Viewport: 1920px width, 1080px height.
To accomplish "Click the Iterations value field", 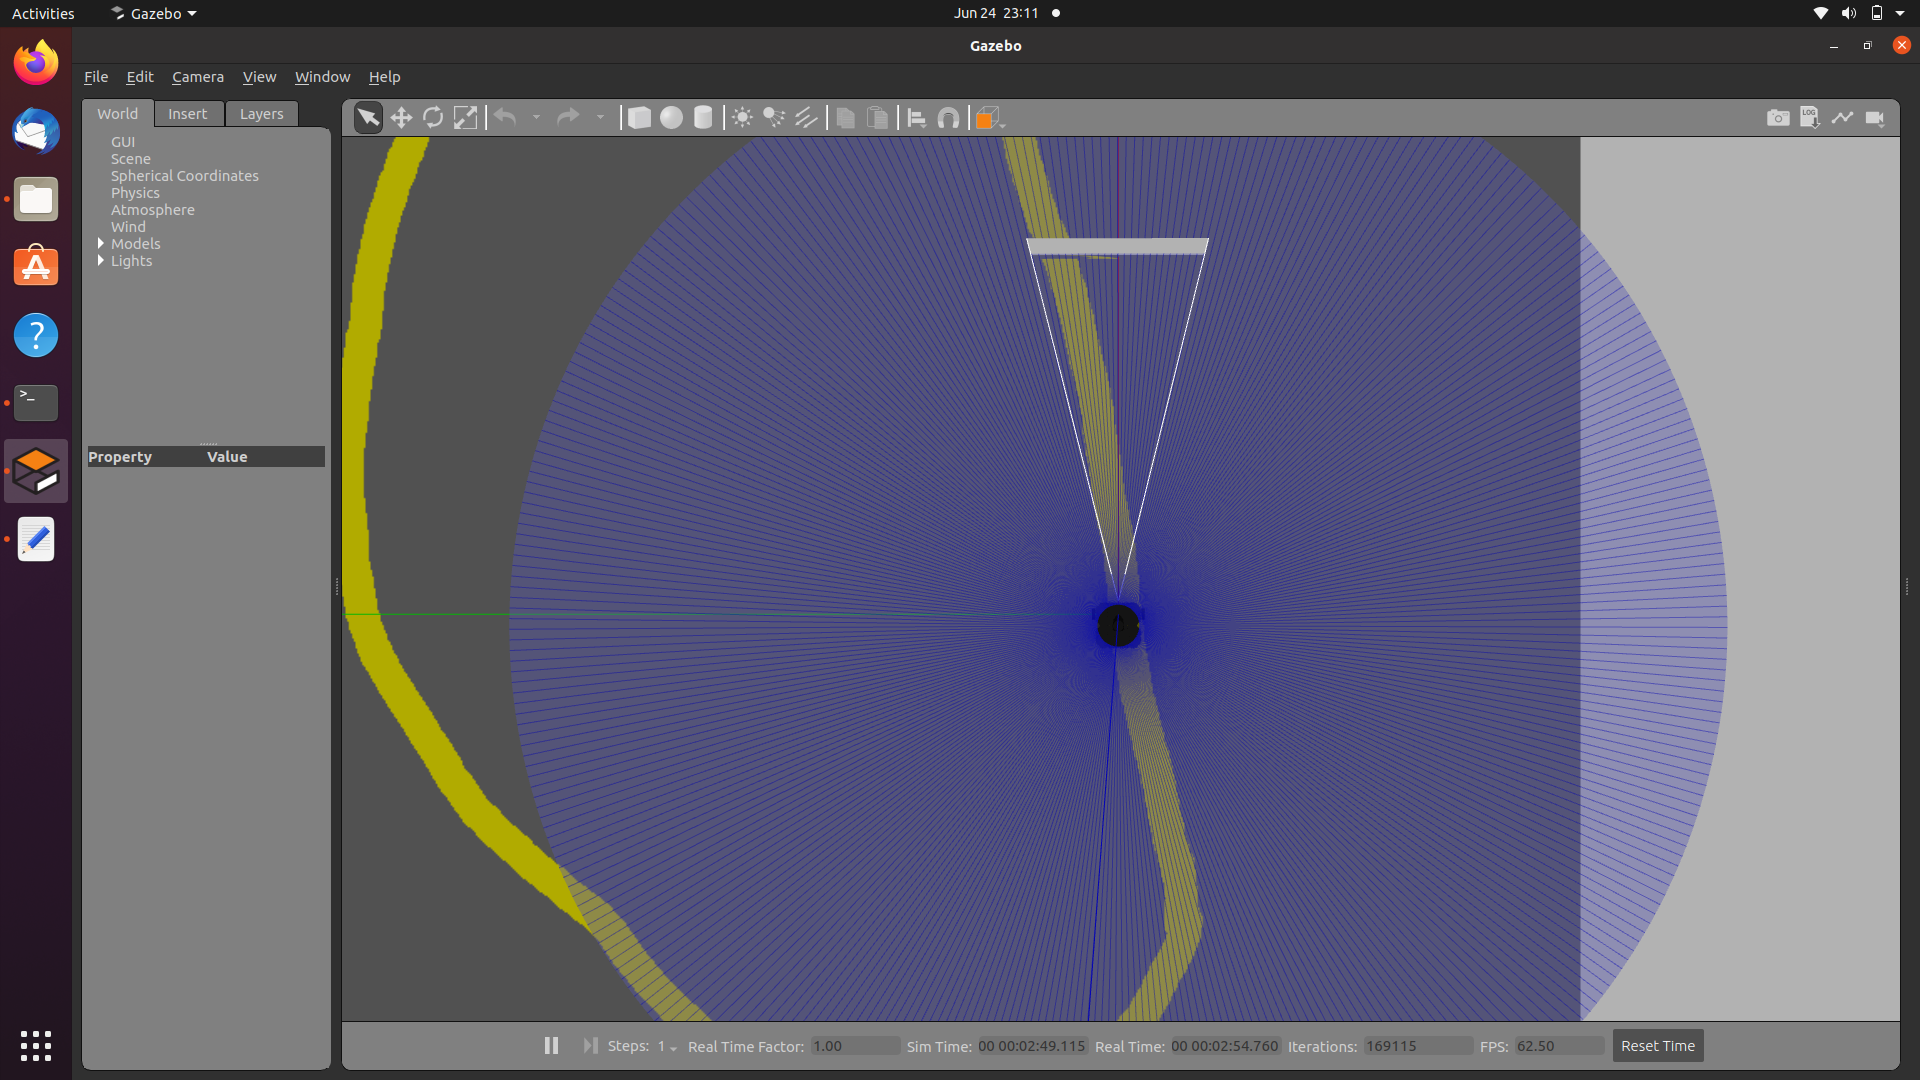I will 1418,1046.
